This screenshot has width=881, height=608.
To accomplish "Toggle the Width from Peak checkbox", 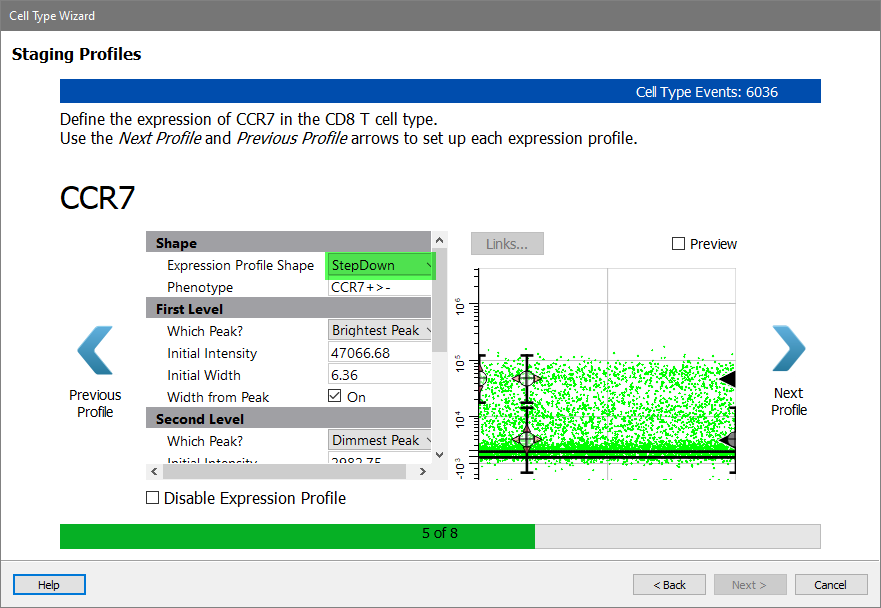I will 336,397.
